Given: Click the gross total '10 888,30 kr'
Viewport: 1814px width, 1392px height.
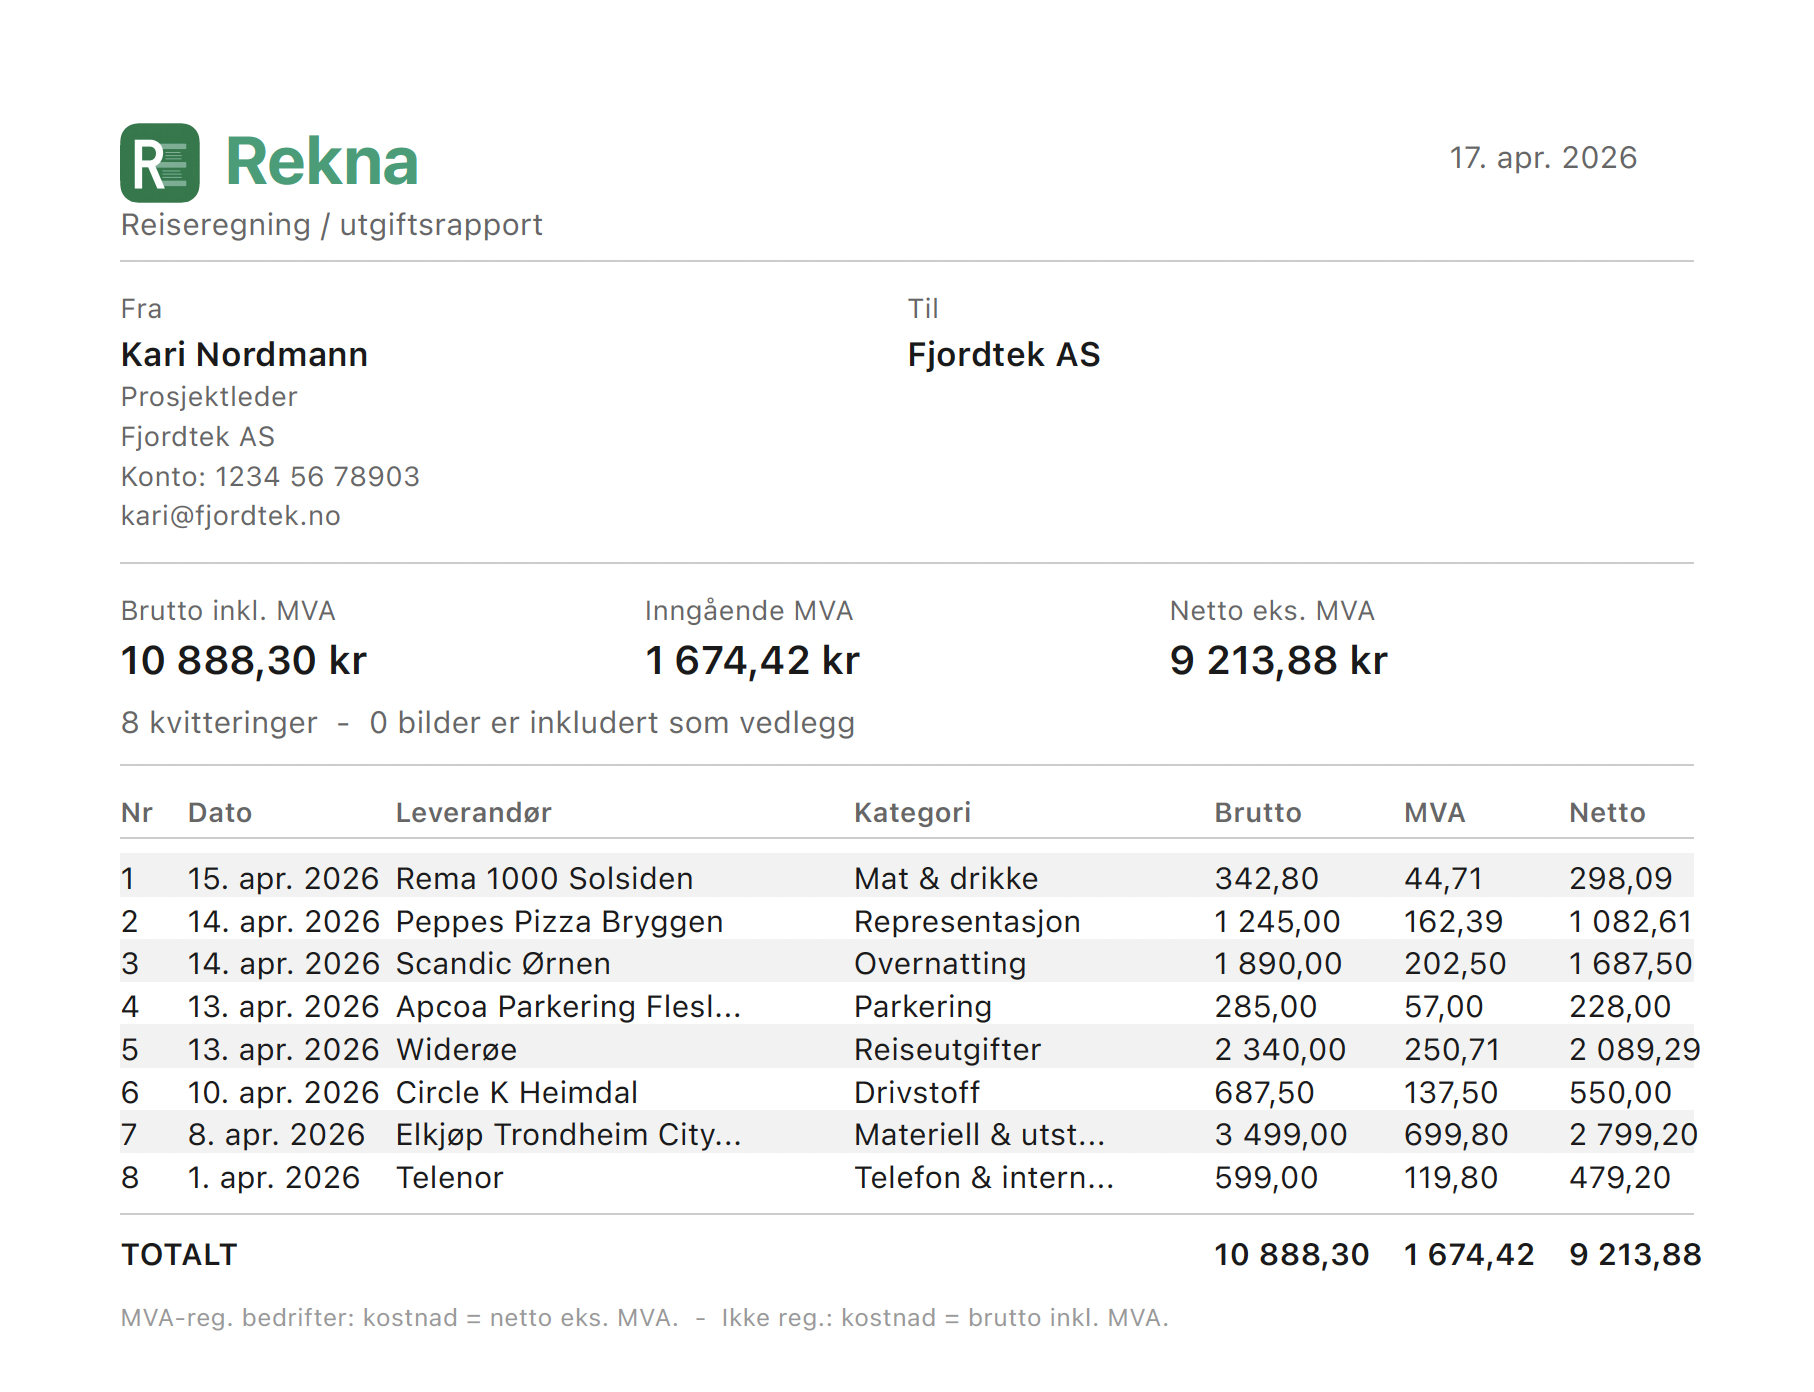Looking at the screenshot, I should coord(244,661).
